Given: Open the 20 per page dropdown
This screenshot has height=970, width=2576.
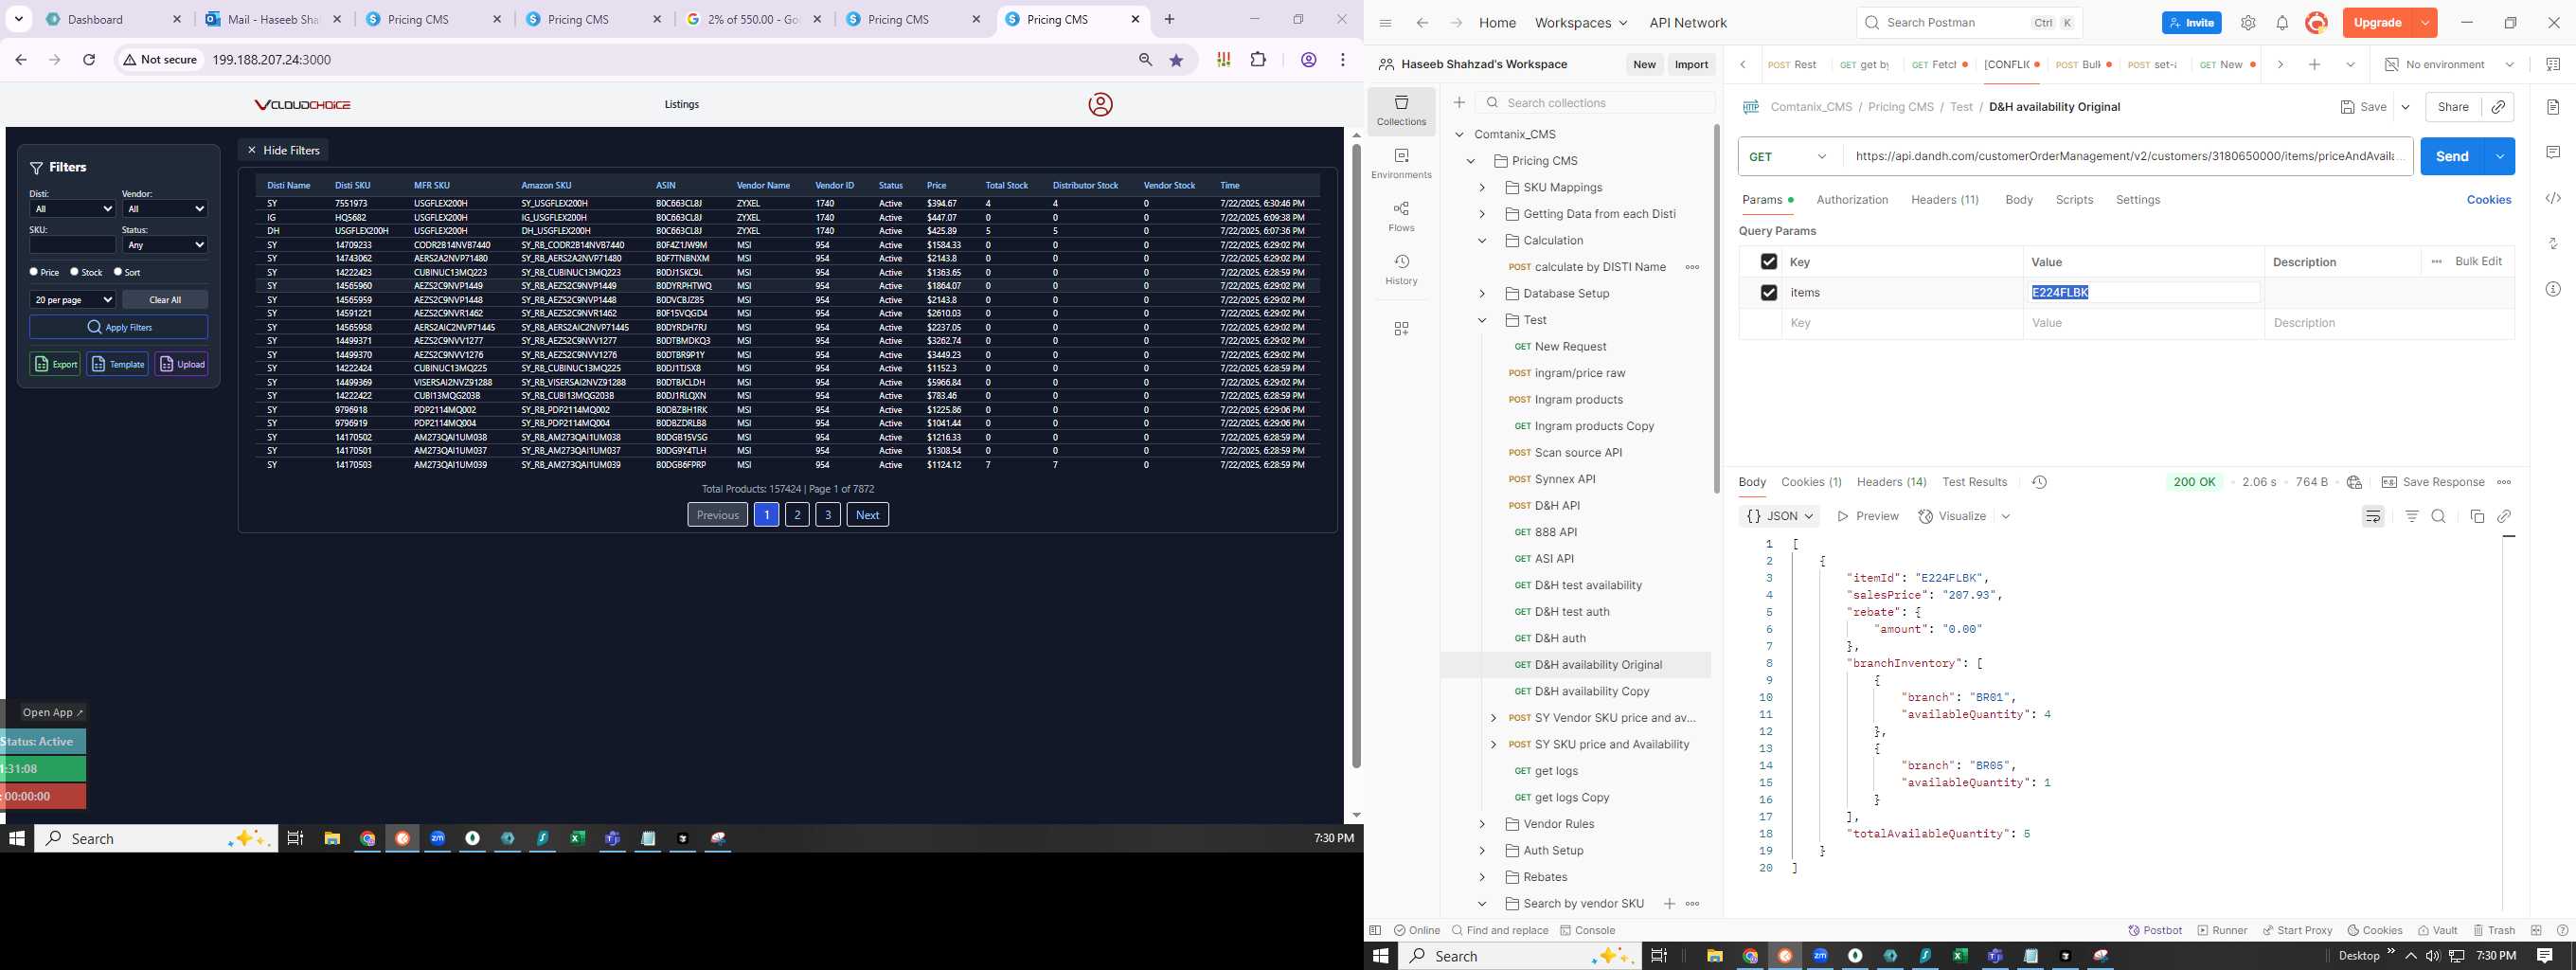Looking at the screenshot, I should tap(73, 300).
